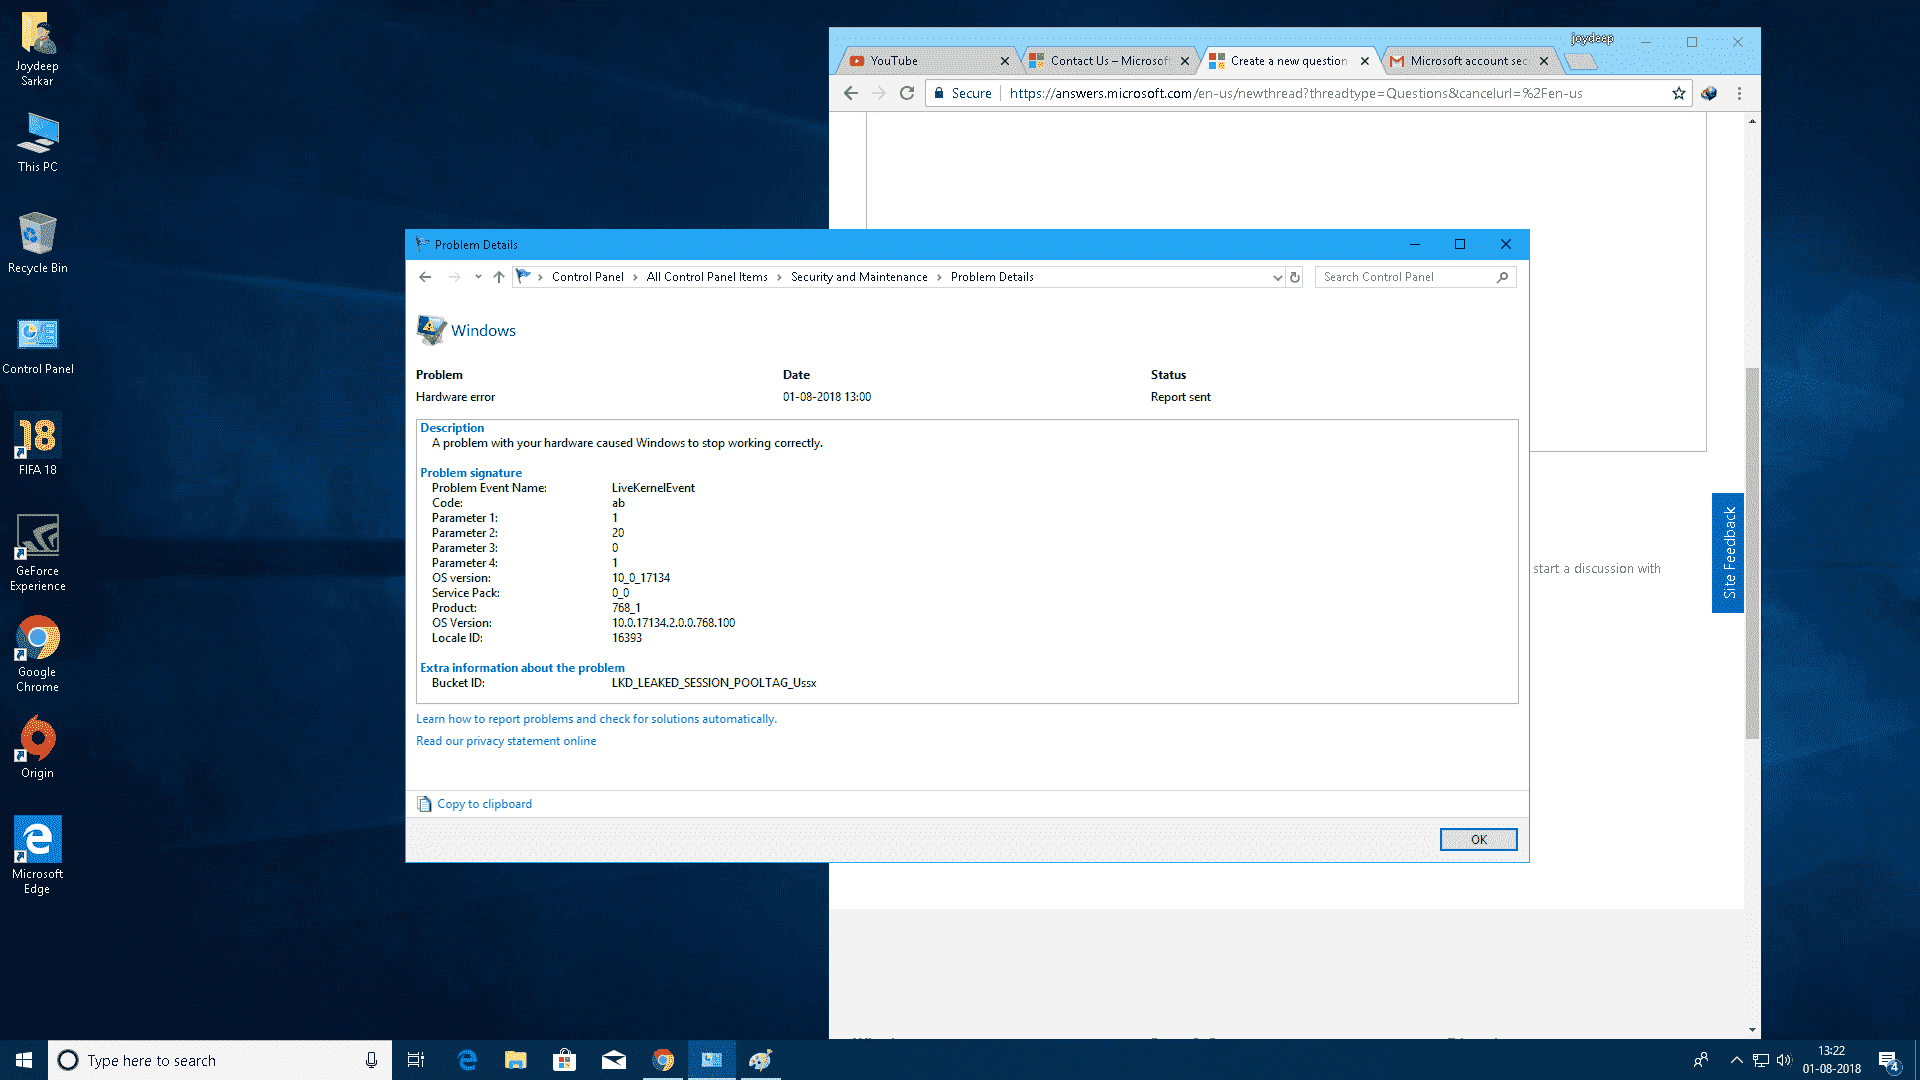Click microphone icon in taskbar search
The width and height of the screenshot is (1920, 1080).
click(371, 1060)
